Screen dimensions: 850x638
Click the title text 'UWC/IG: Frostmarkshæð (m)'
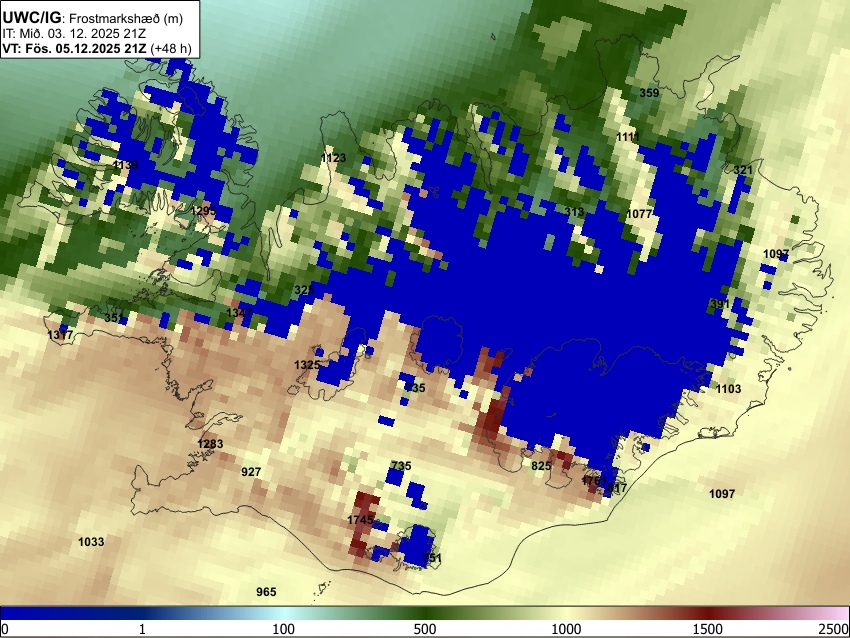[93, 18]
